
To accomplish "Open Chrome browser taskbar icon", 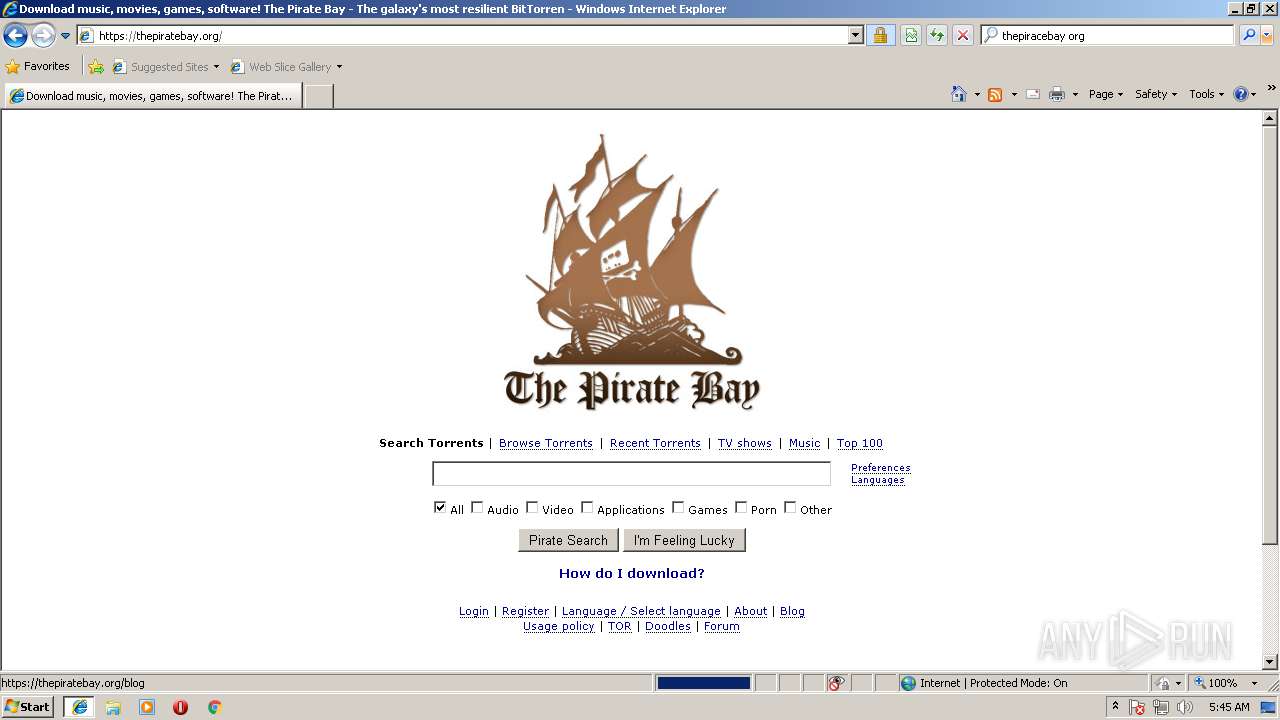I will click(x=214, y=707).
